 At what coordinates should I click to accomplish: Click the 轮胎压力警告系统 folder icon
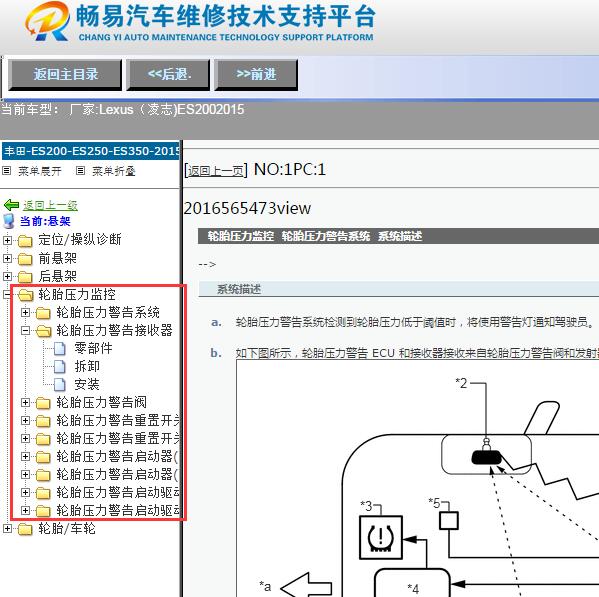click(x=43, y=313)
